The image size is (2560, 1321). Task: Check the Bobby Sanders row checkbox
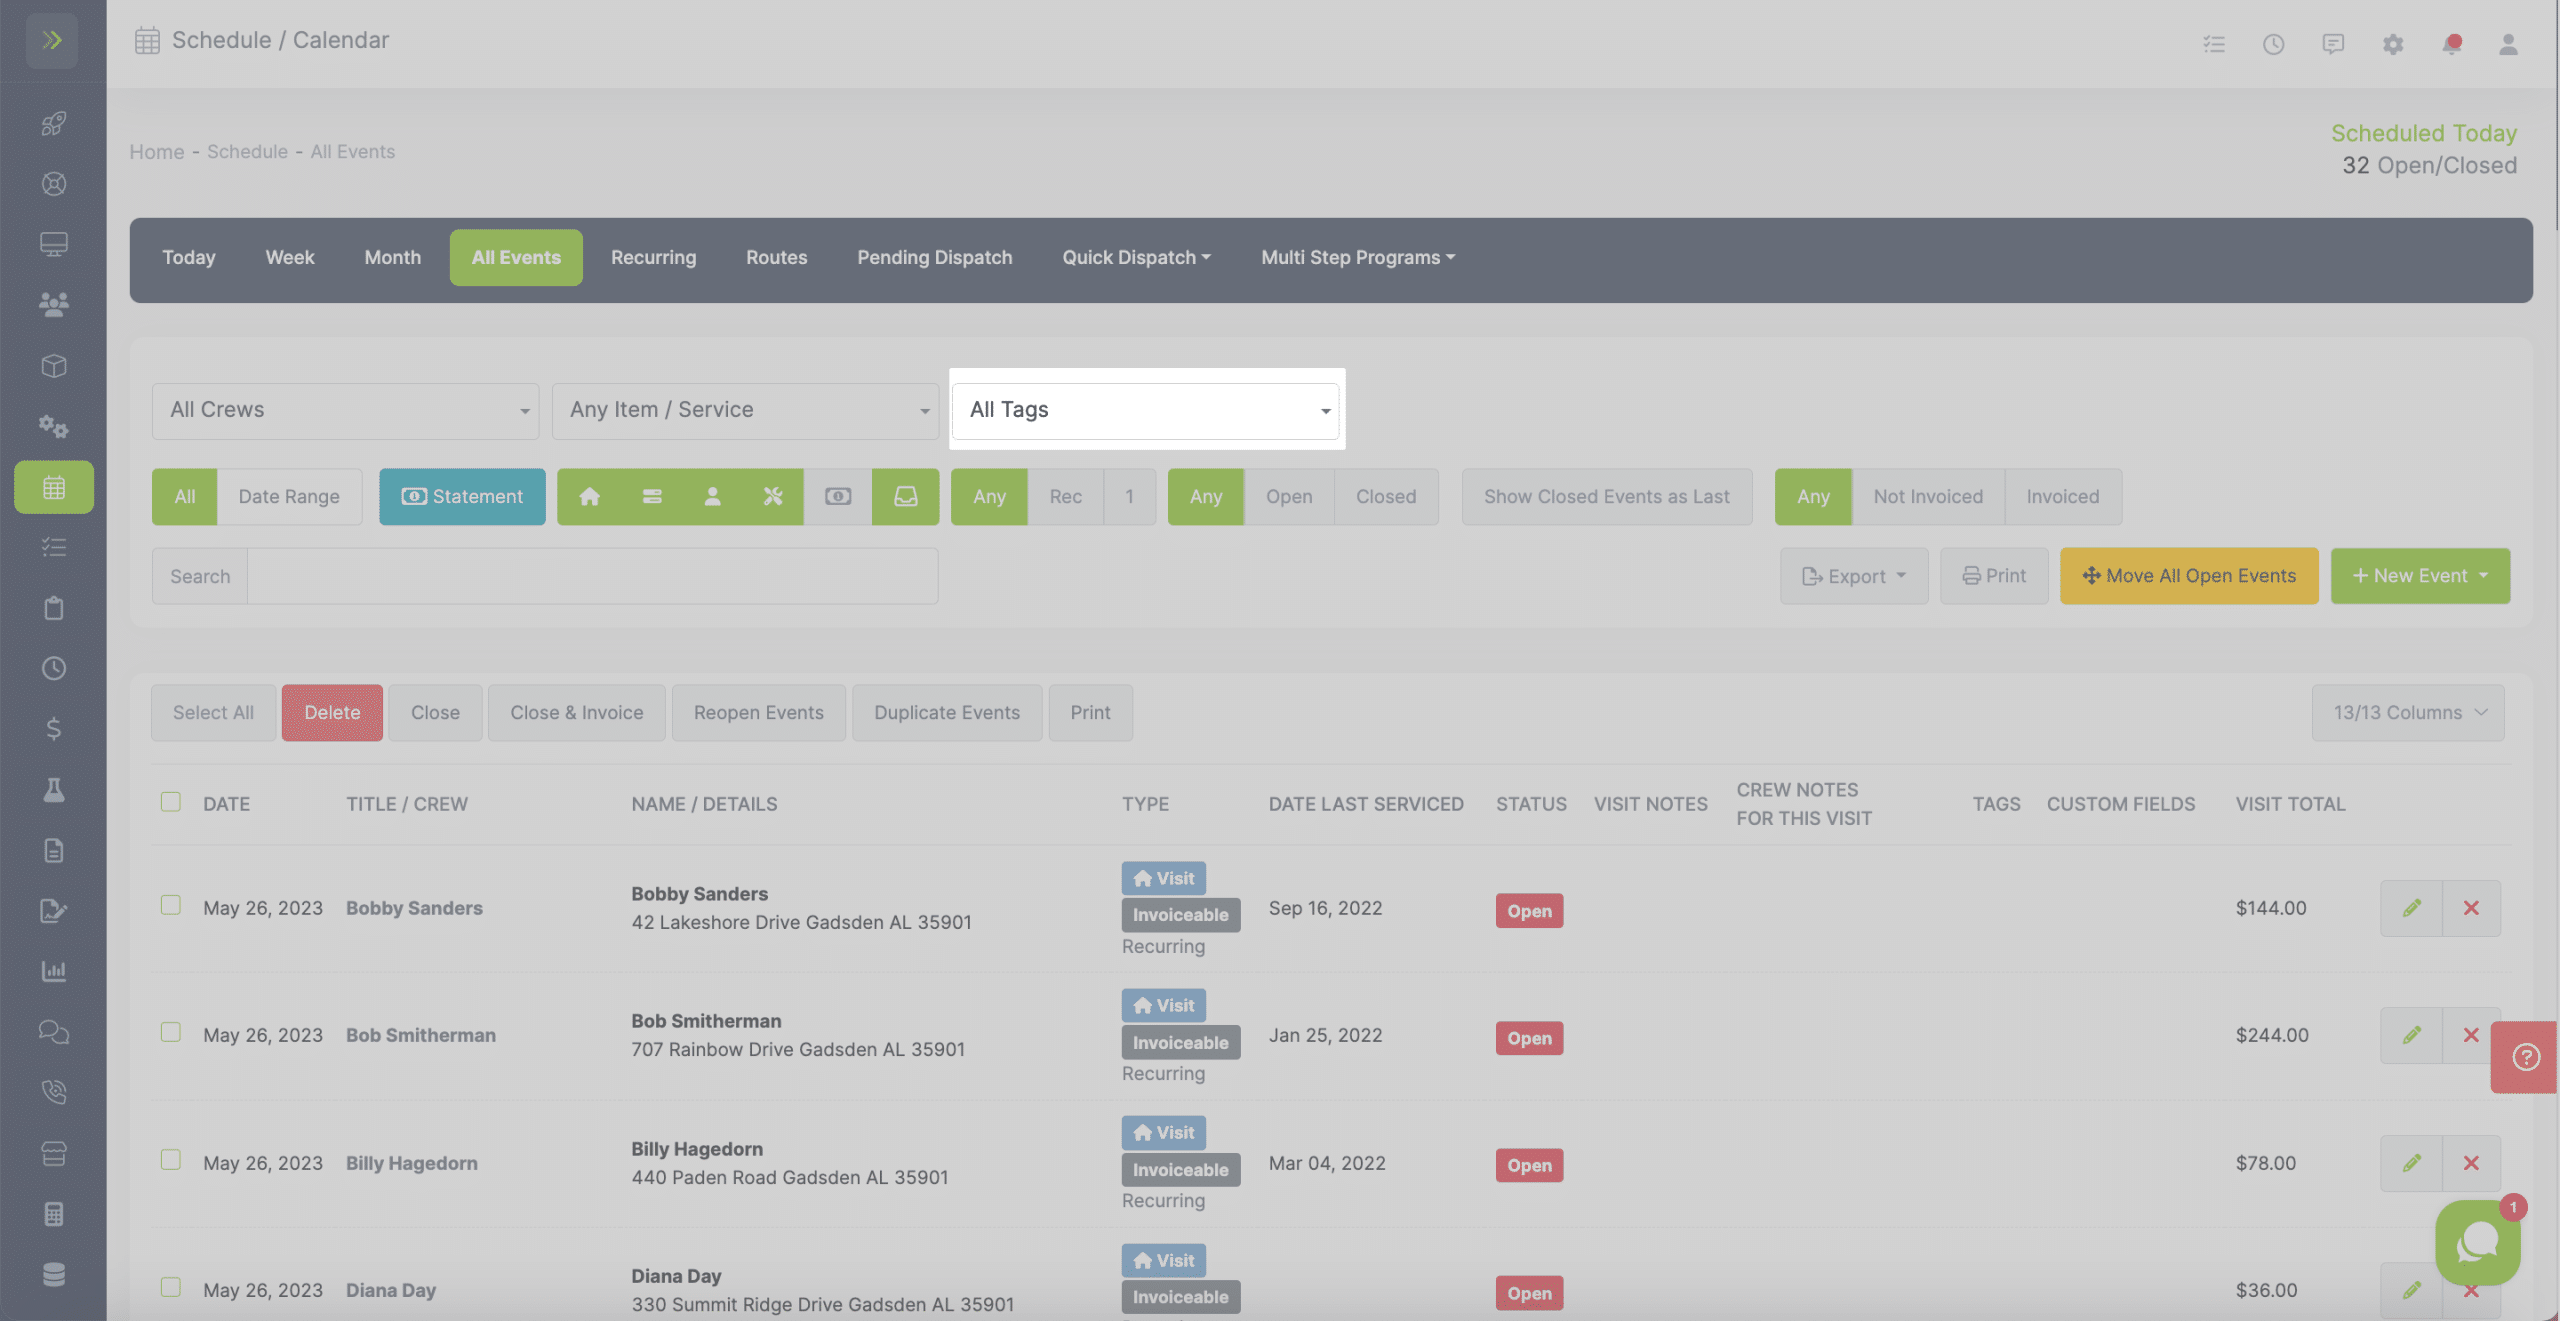tap(171, 905)
